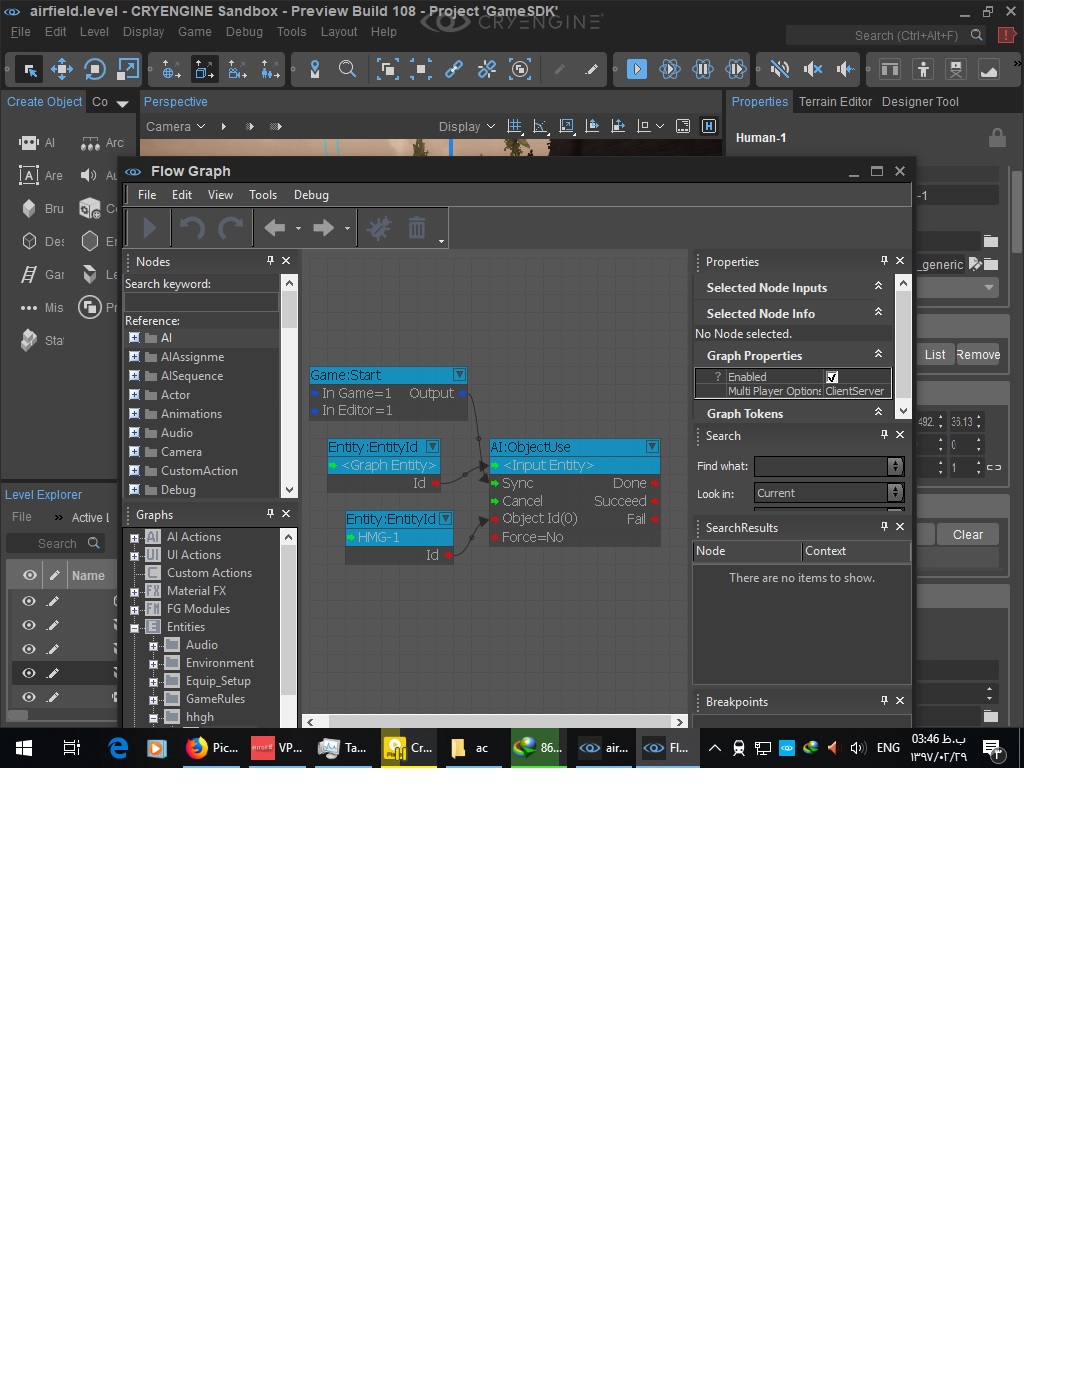The height and width of the screenshot is (1392, 1068).
Task: Collapse the Entities item in Graphs tree
Action: (x=134, y=628)
